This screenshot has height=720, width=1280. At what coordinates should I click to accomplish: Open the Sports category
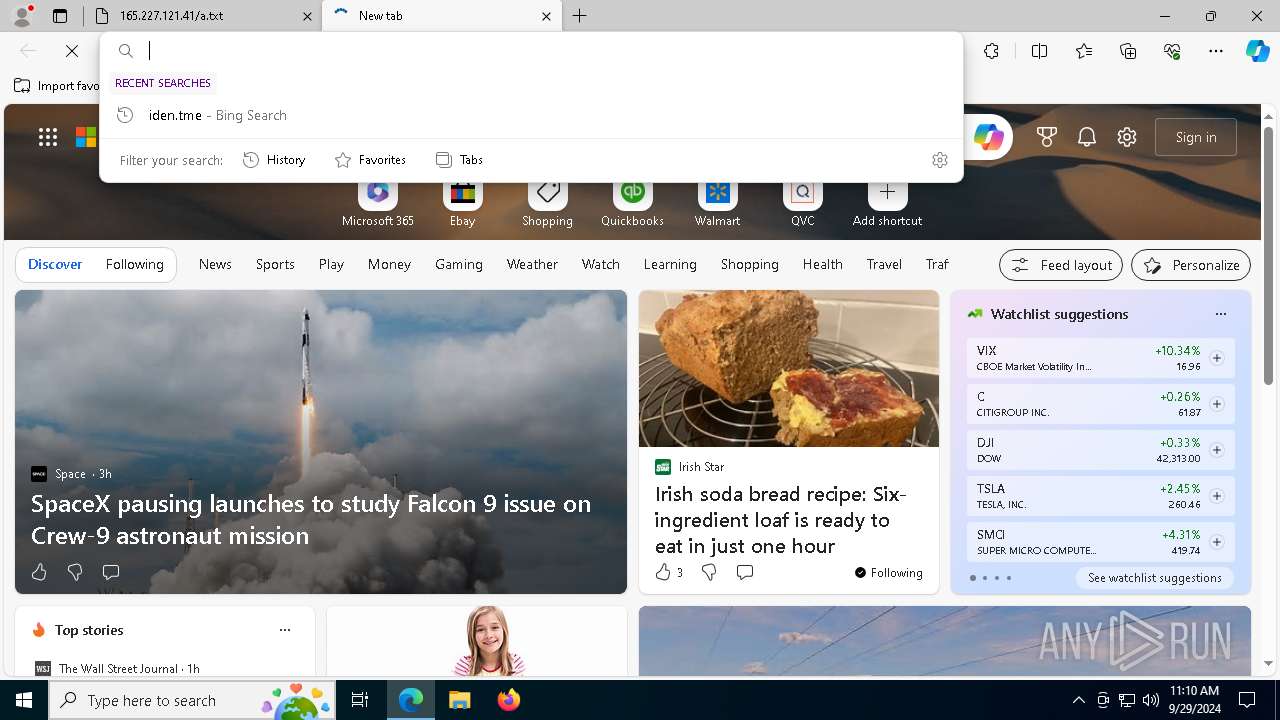[275, 264]
